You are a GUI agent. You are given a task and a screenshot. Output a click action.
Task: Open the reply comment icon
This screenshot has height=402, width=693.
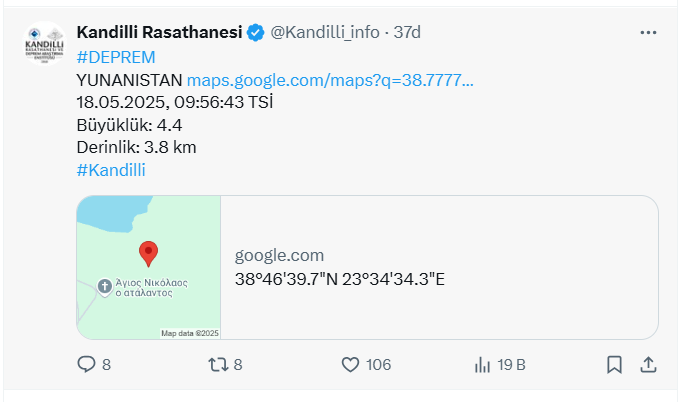click(x=86, y=364)
